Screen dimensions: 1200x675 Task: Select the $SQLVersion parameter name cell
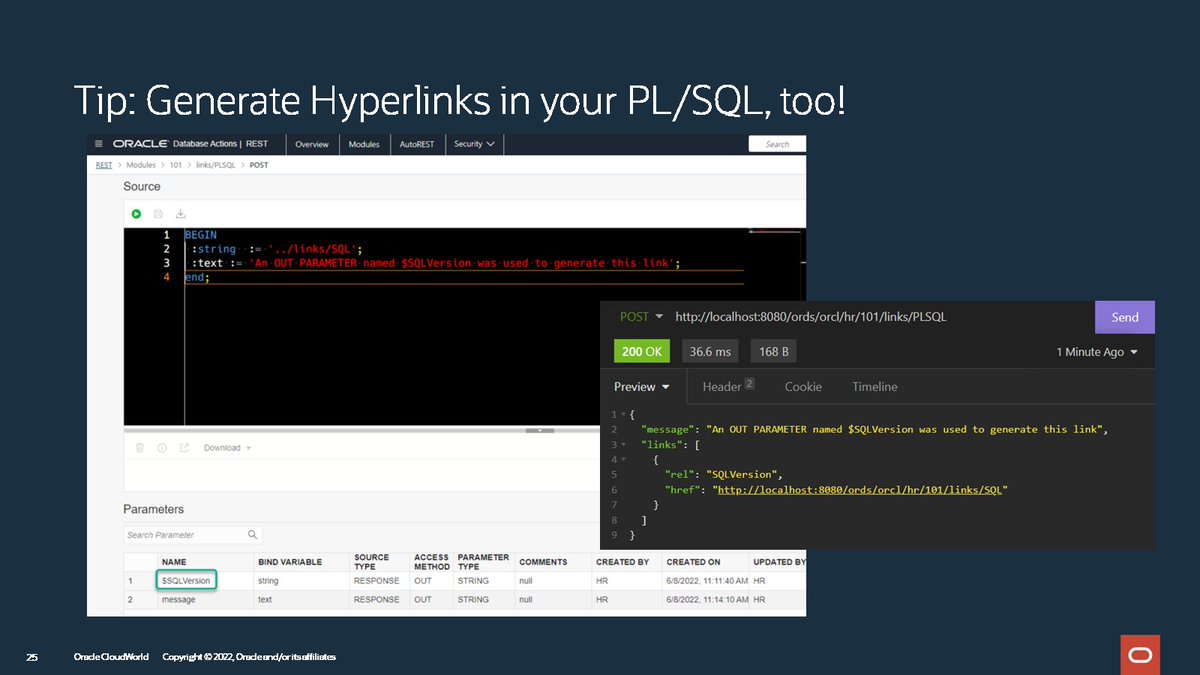click(x=187, y=580)
